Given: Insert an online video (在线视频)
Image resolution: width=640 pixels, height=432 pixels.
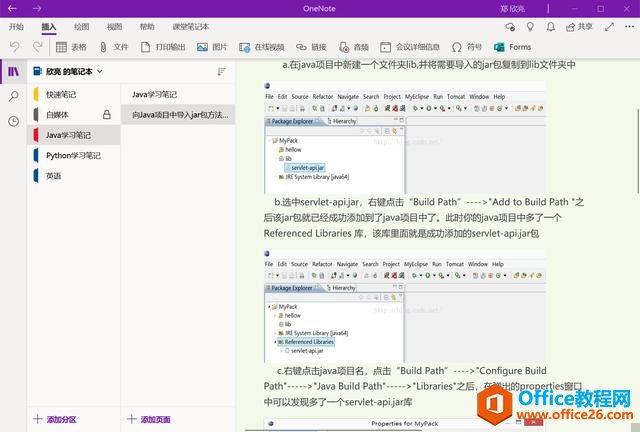Looking at the screenshot, I should 261,47.
